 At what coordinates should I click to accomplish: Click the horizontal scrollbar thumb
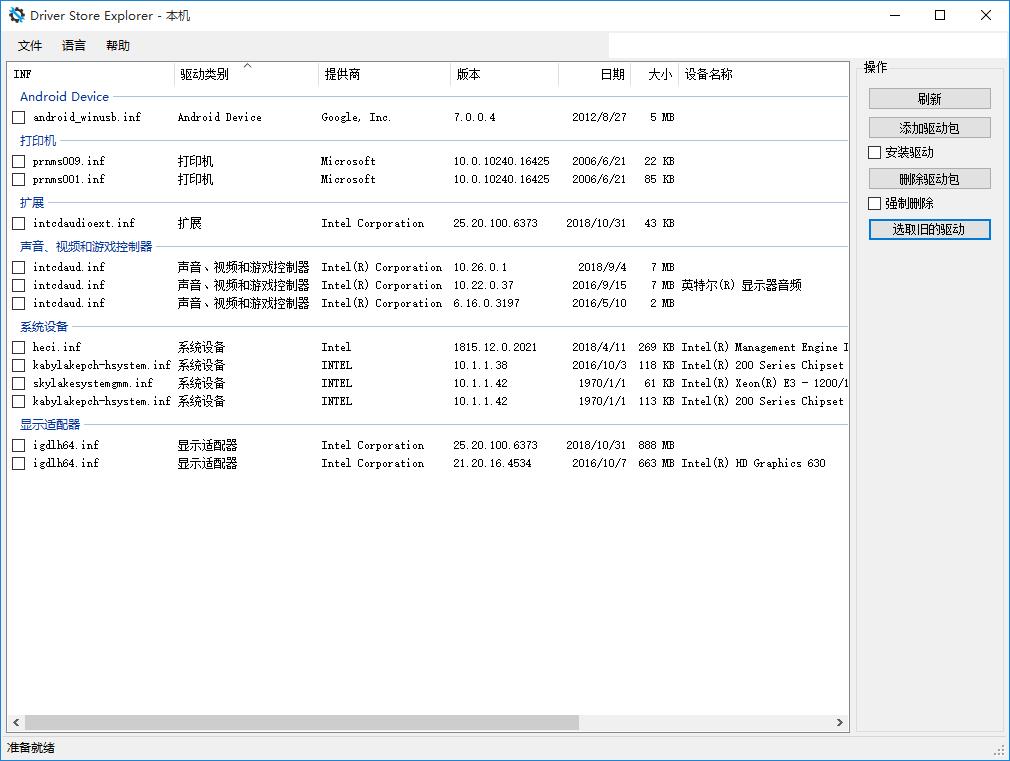pyautogui.click(x=301, y=722)
